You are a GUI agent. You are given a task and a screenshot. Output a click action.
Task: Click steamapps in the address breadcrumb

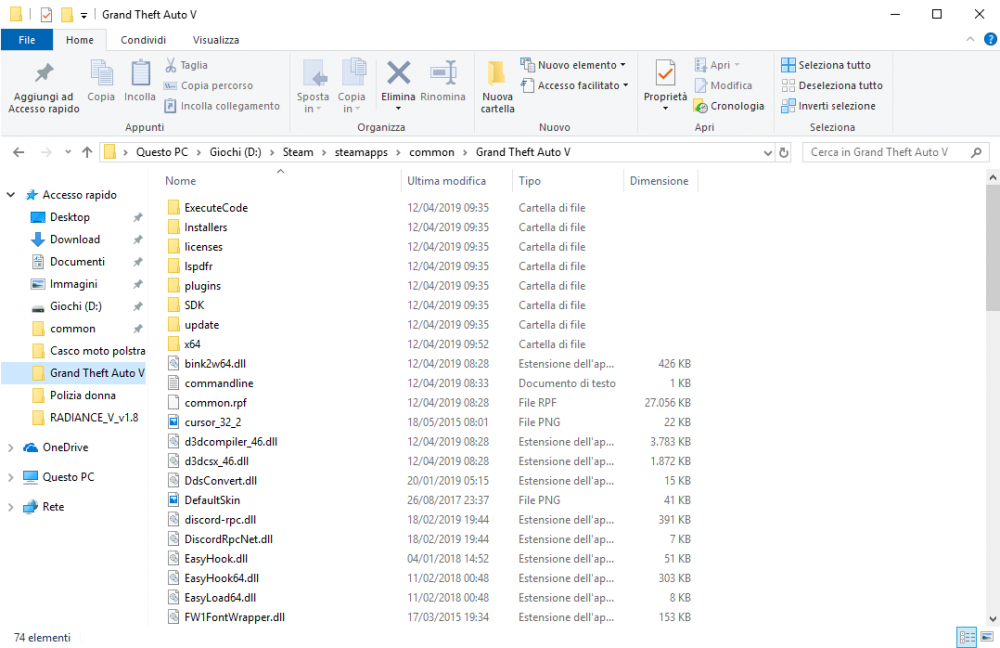tap(361, 152)
